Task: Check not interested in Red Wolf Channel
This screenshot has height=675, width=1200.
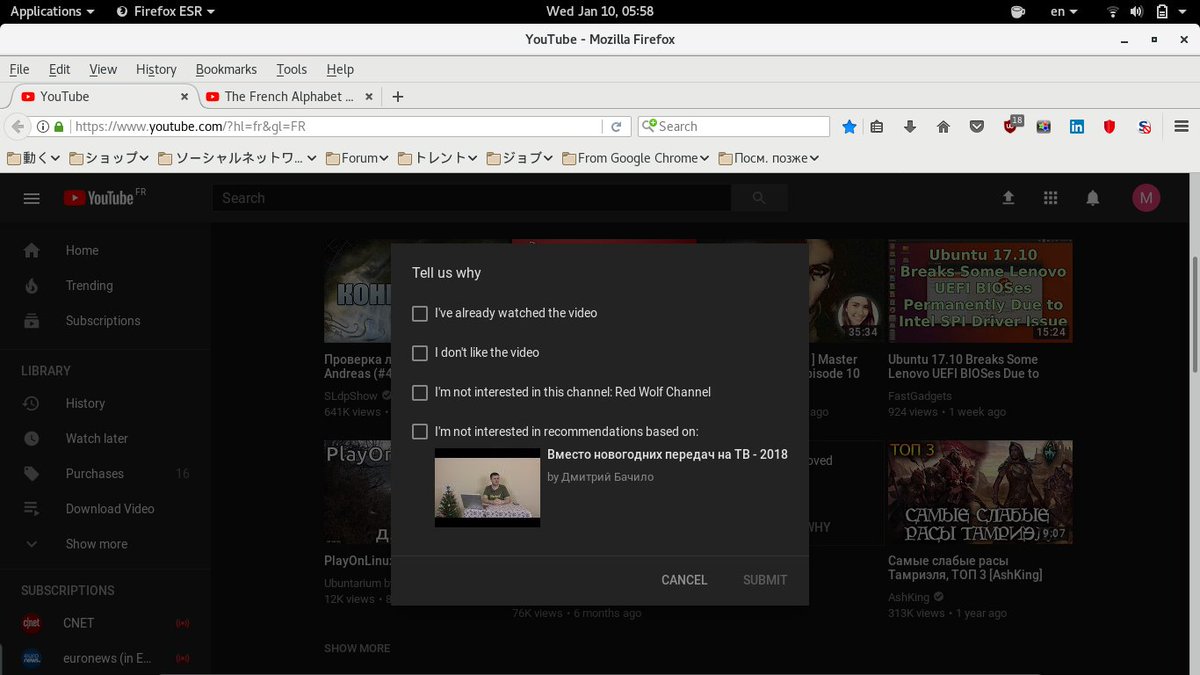Action: [420, 393]
